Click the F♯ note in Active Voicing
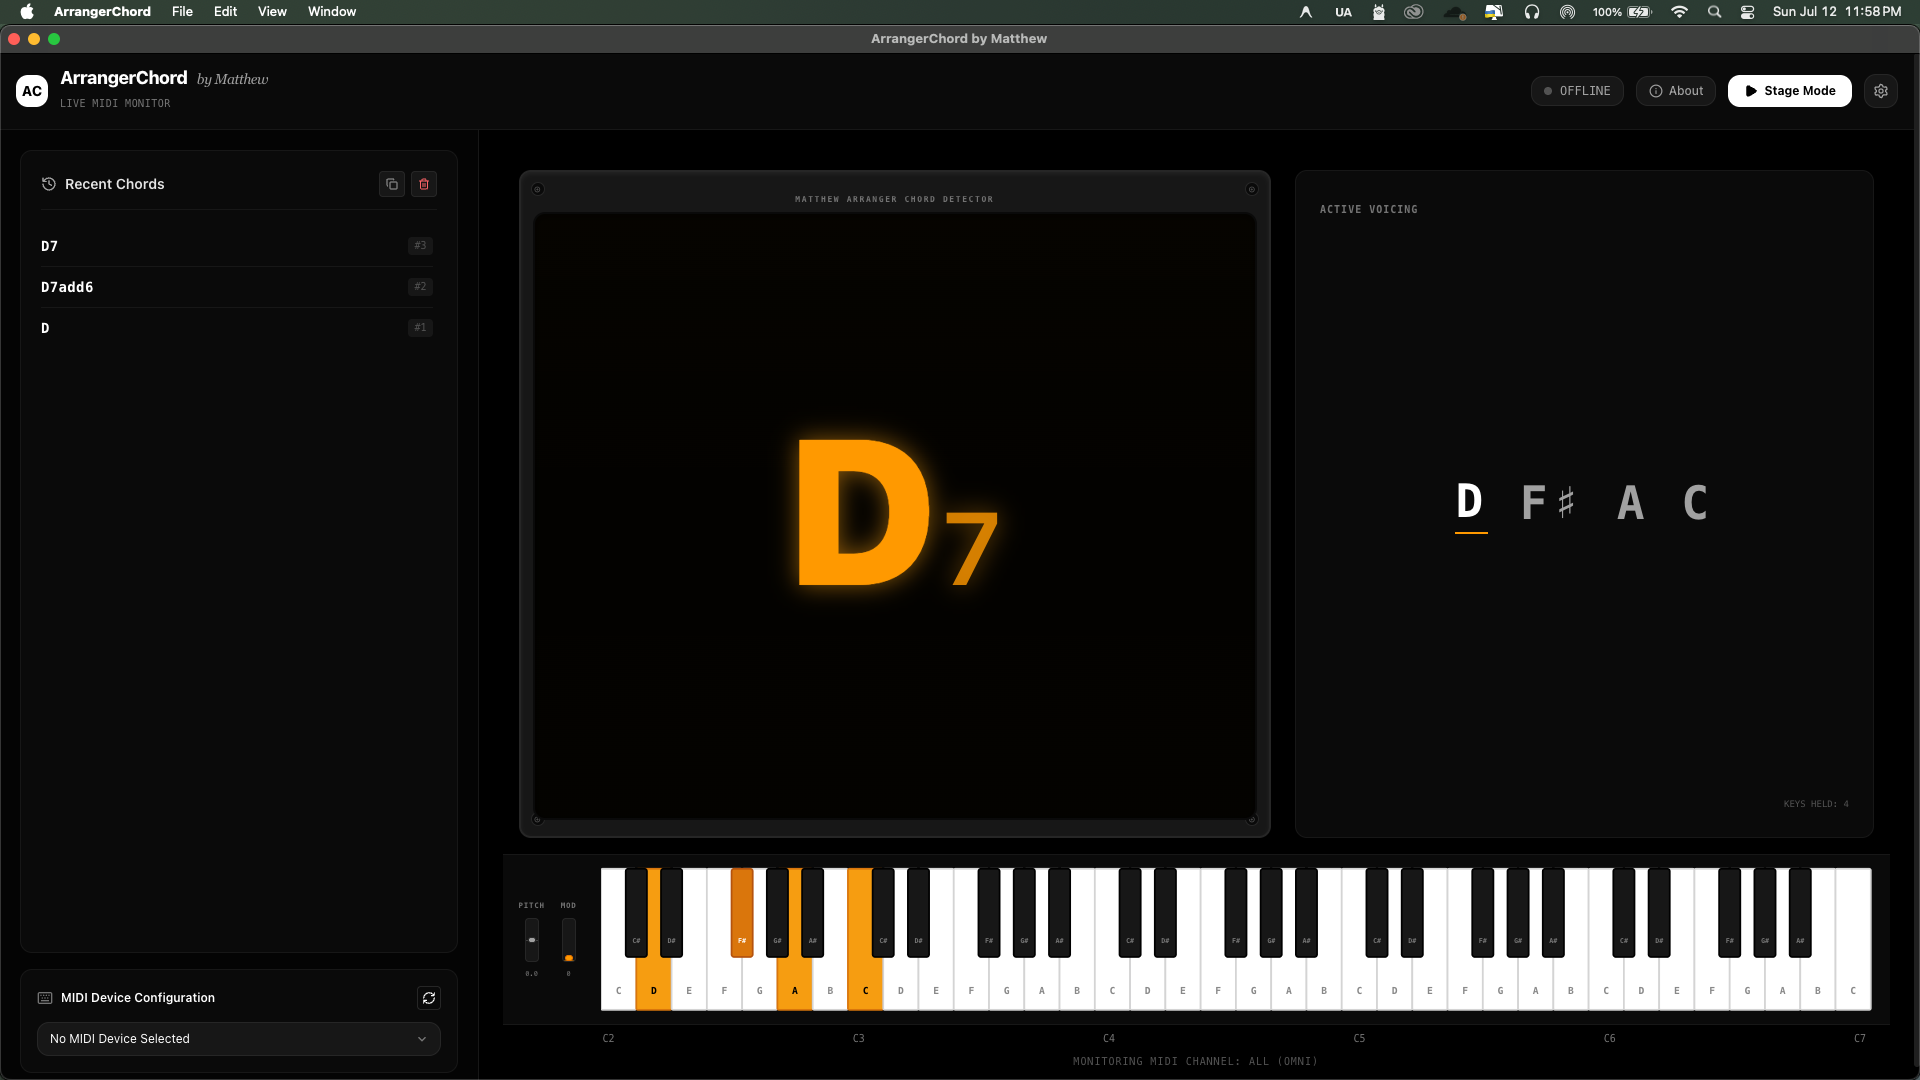1920x1080 pixels. point(1549,502)
